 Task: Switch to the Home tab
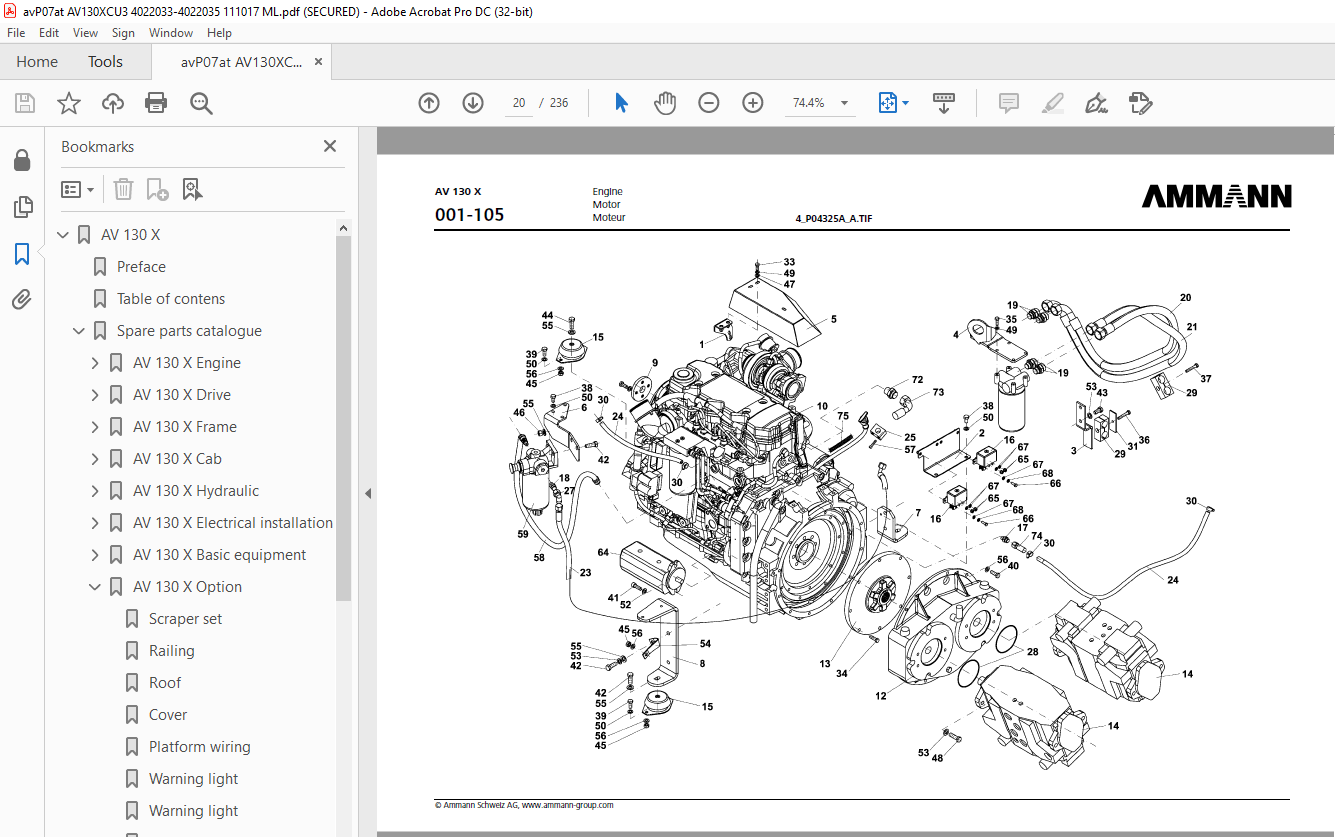37,62
